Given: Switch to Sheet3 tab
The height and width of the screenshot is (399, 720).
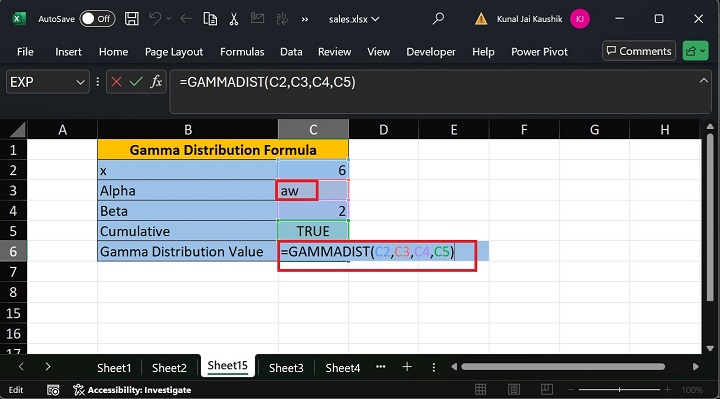Looking at the screenshot, I should pos(286,368).
